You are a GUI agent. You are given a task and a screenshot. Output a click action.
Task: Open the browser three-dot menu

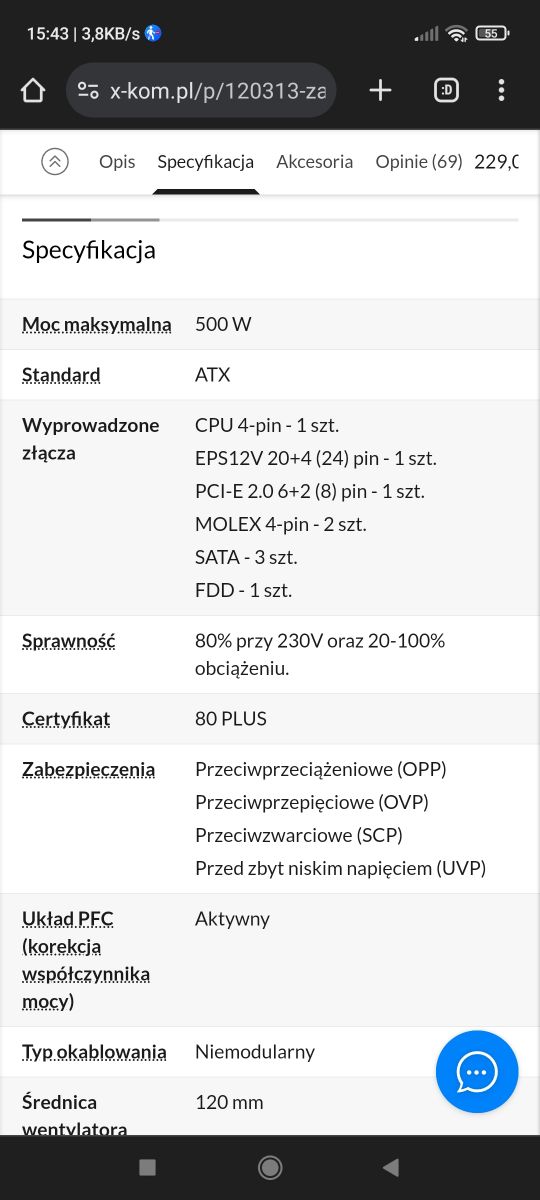point(502,91)
